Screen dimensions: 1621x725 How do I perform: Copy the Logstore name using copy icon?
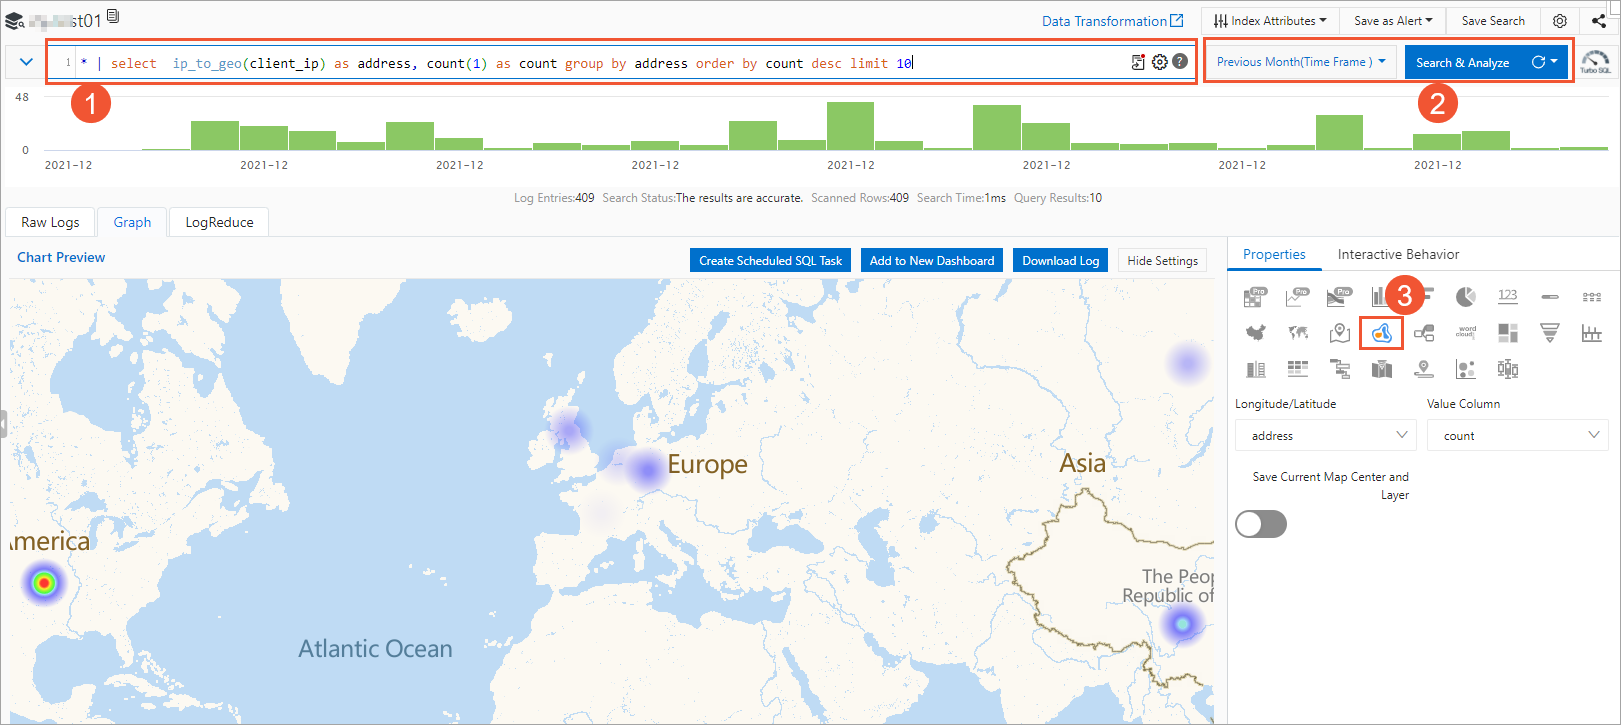click(x=113, y=16)
